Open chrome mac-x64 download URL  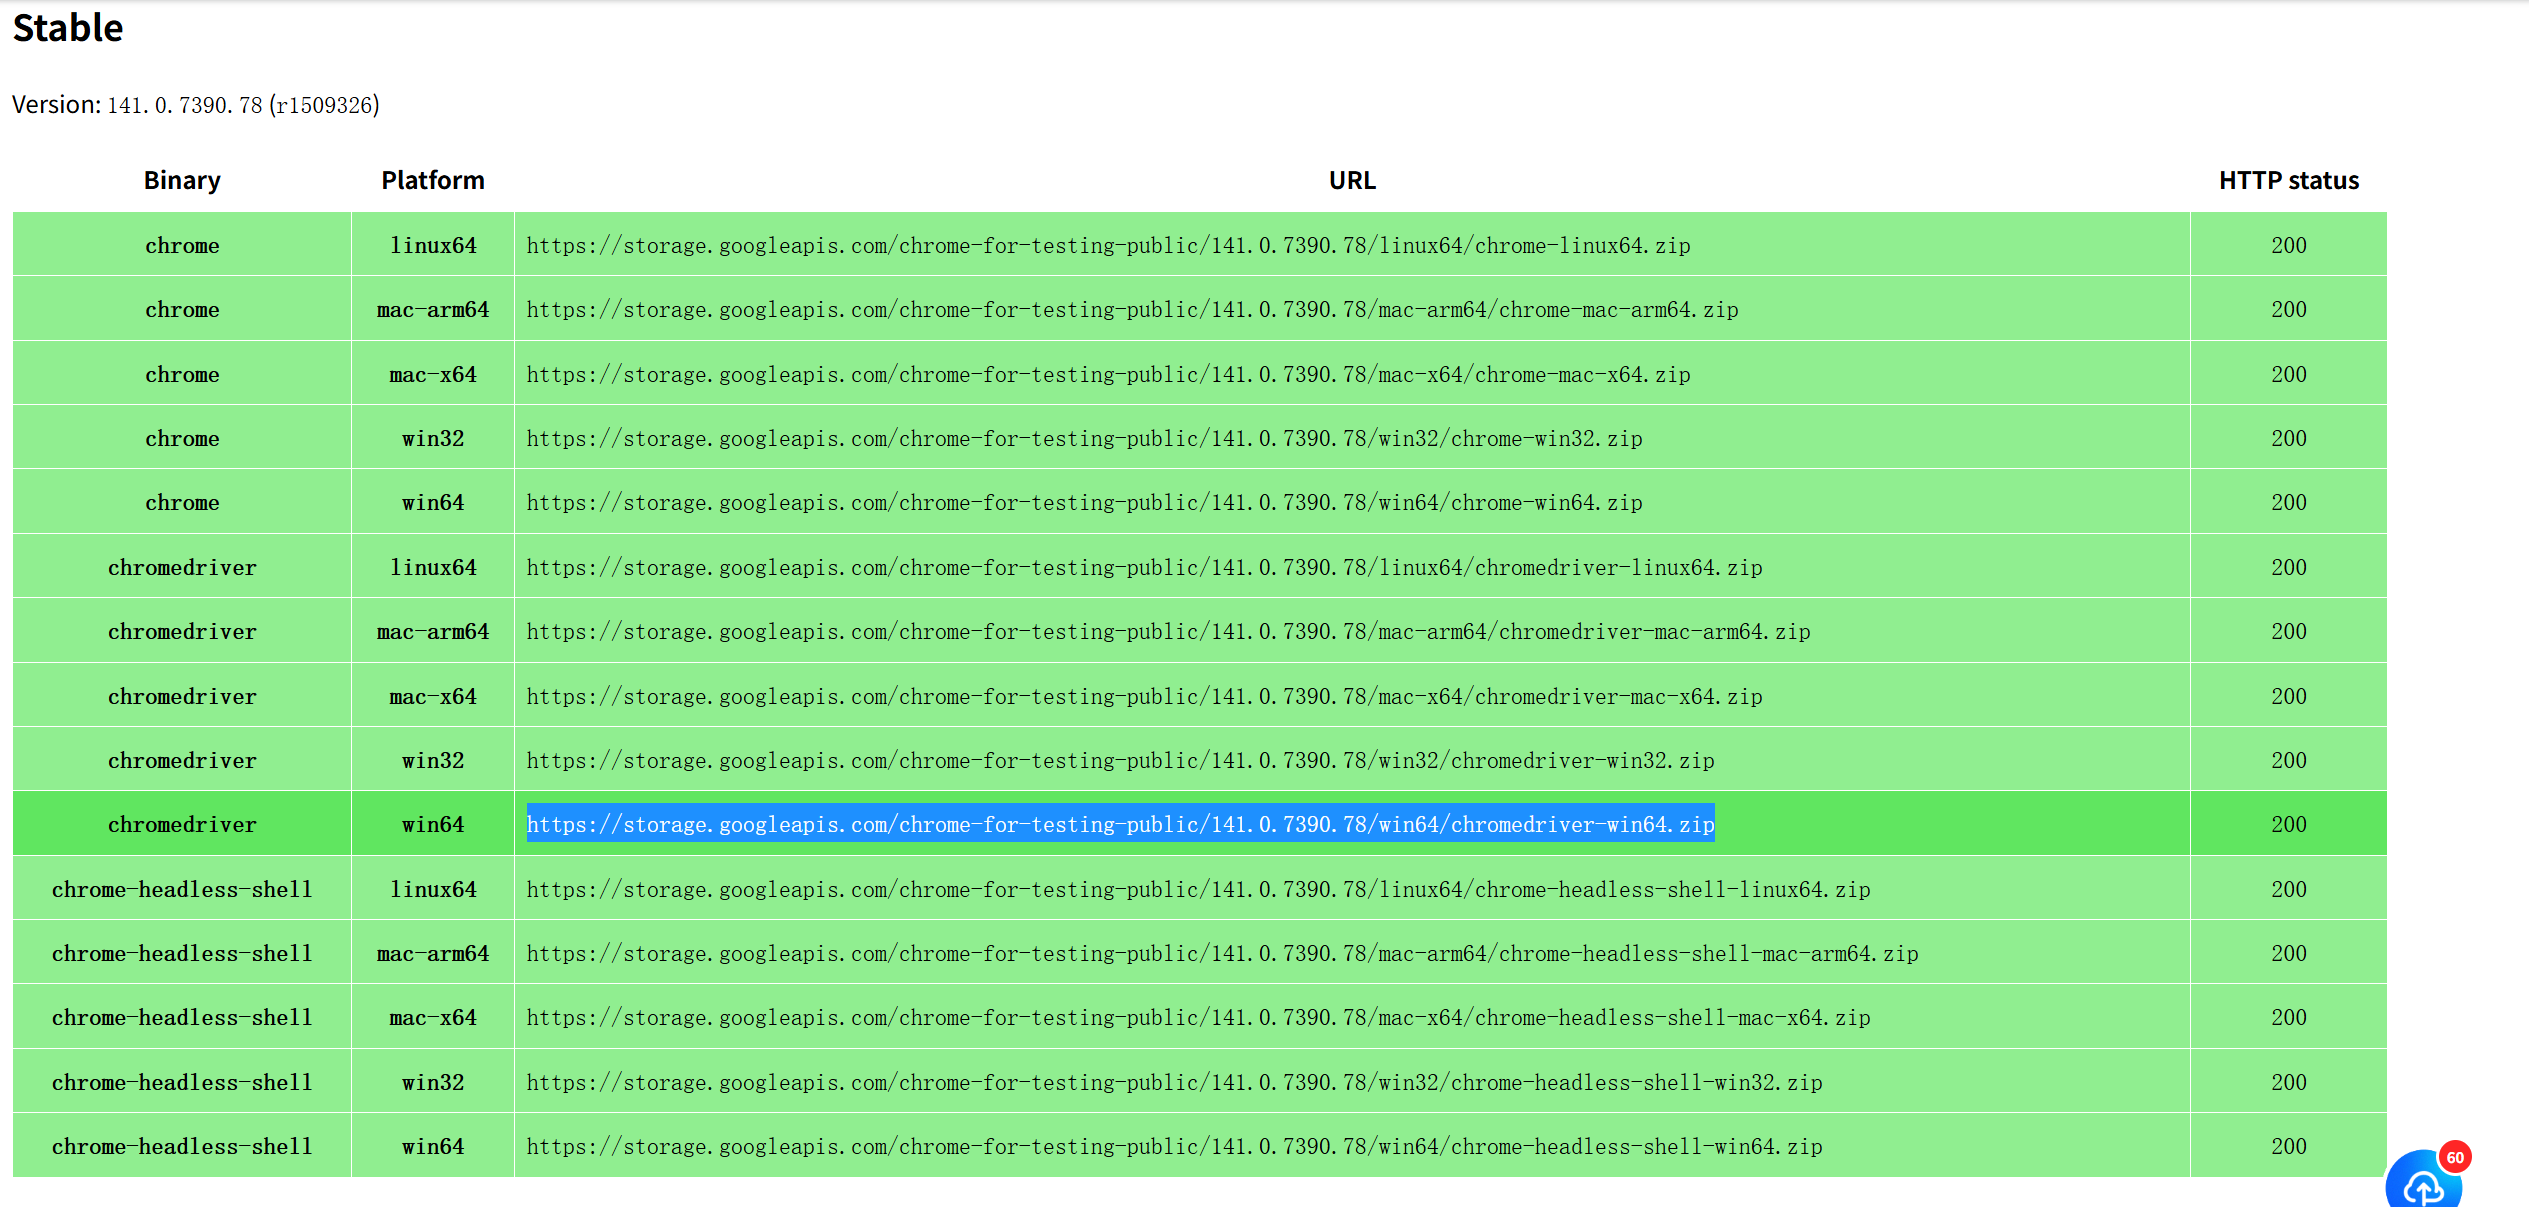pos(1108,375)
